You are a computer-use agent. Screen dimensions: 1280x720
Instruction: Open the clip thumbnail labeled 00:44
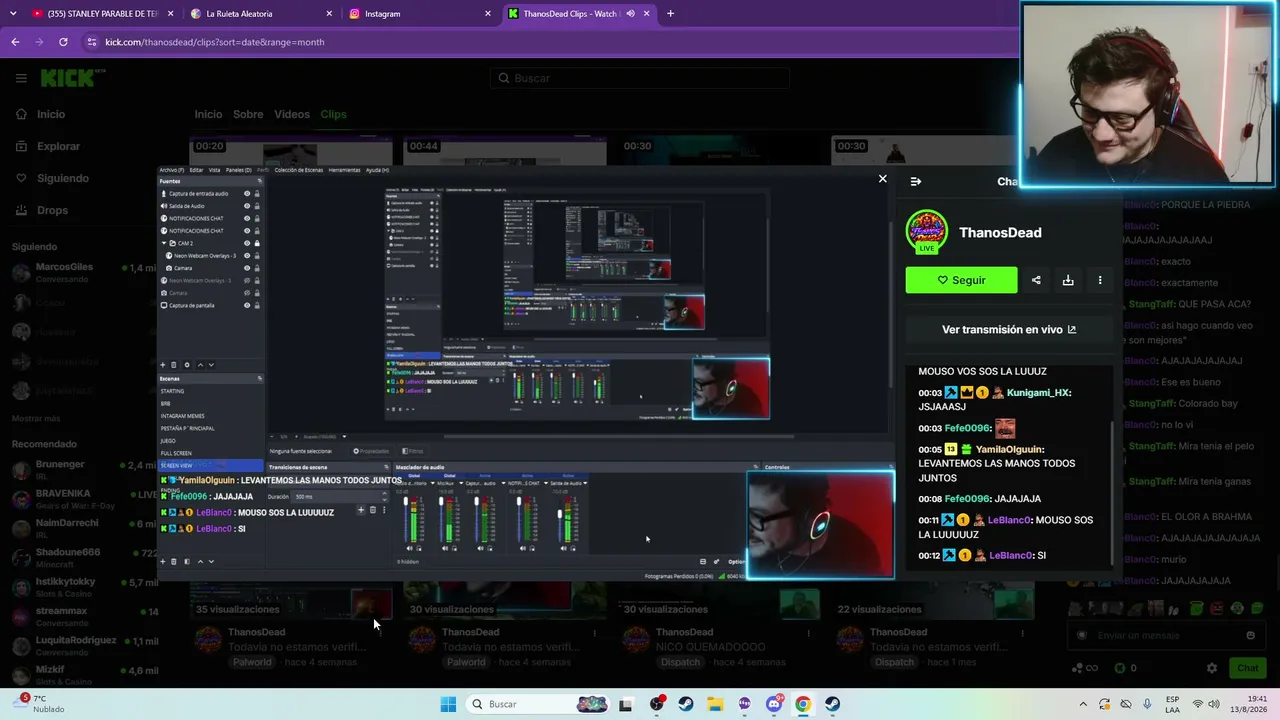(x=505, y=152)
